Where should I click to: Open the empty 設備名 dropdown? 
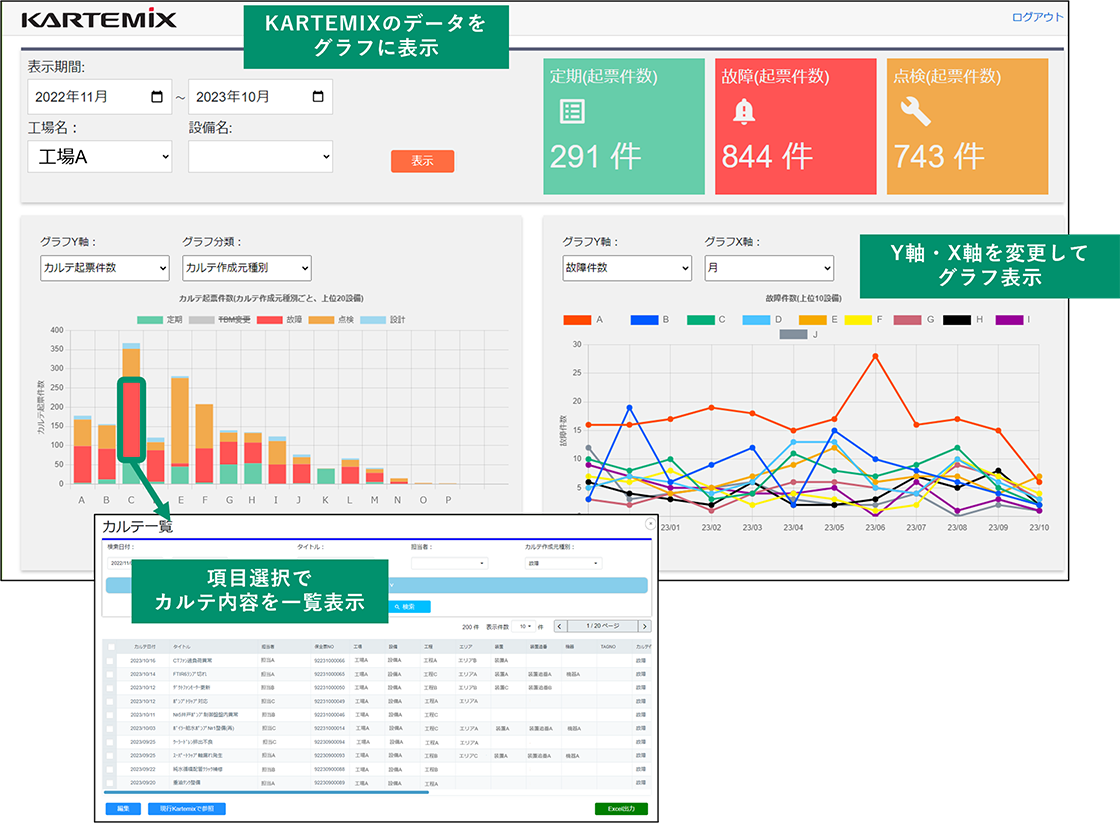(x=261, y=156)
